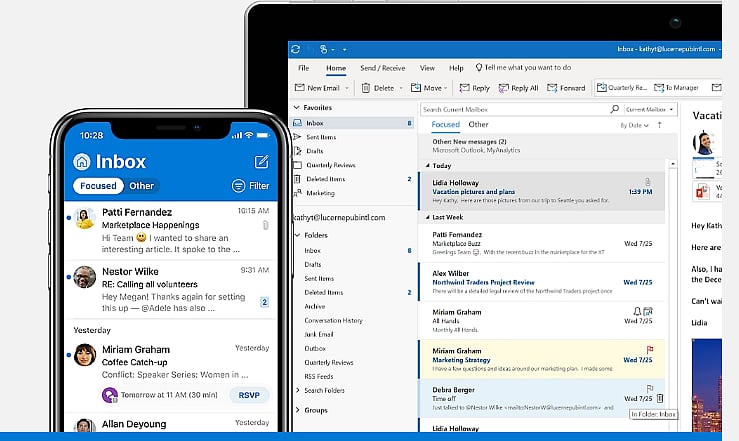This screenshot has height=441, width=739.
Task: Click the Reply All toolbar icon
Action: pyautogui.click(x=501, y=88)
